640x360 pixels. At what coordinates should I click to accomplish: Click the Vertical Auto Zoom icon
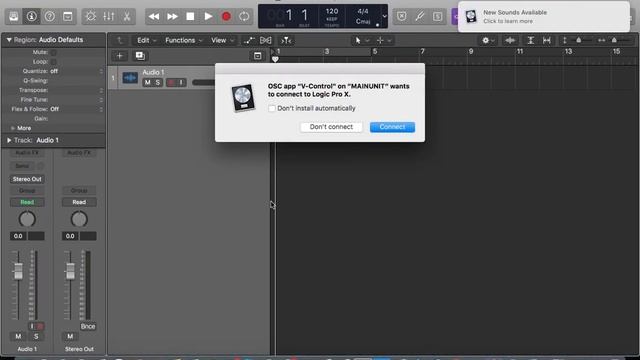click(531, 40)
